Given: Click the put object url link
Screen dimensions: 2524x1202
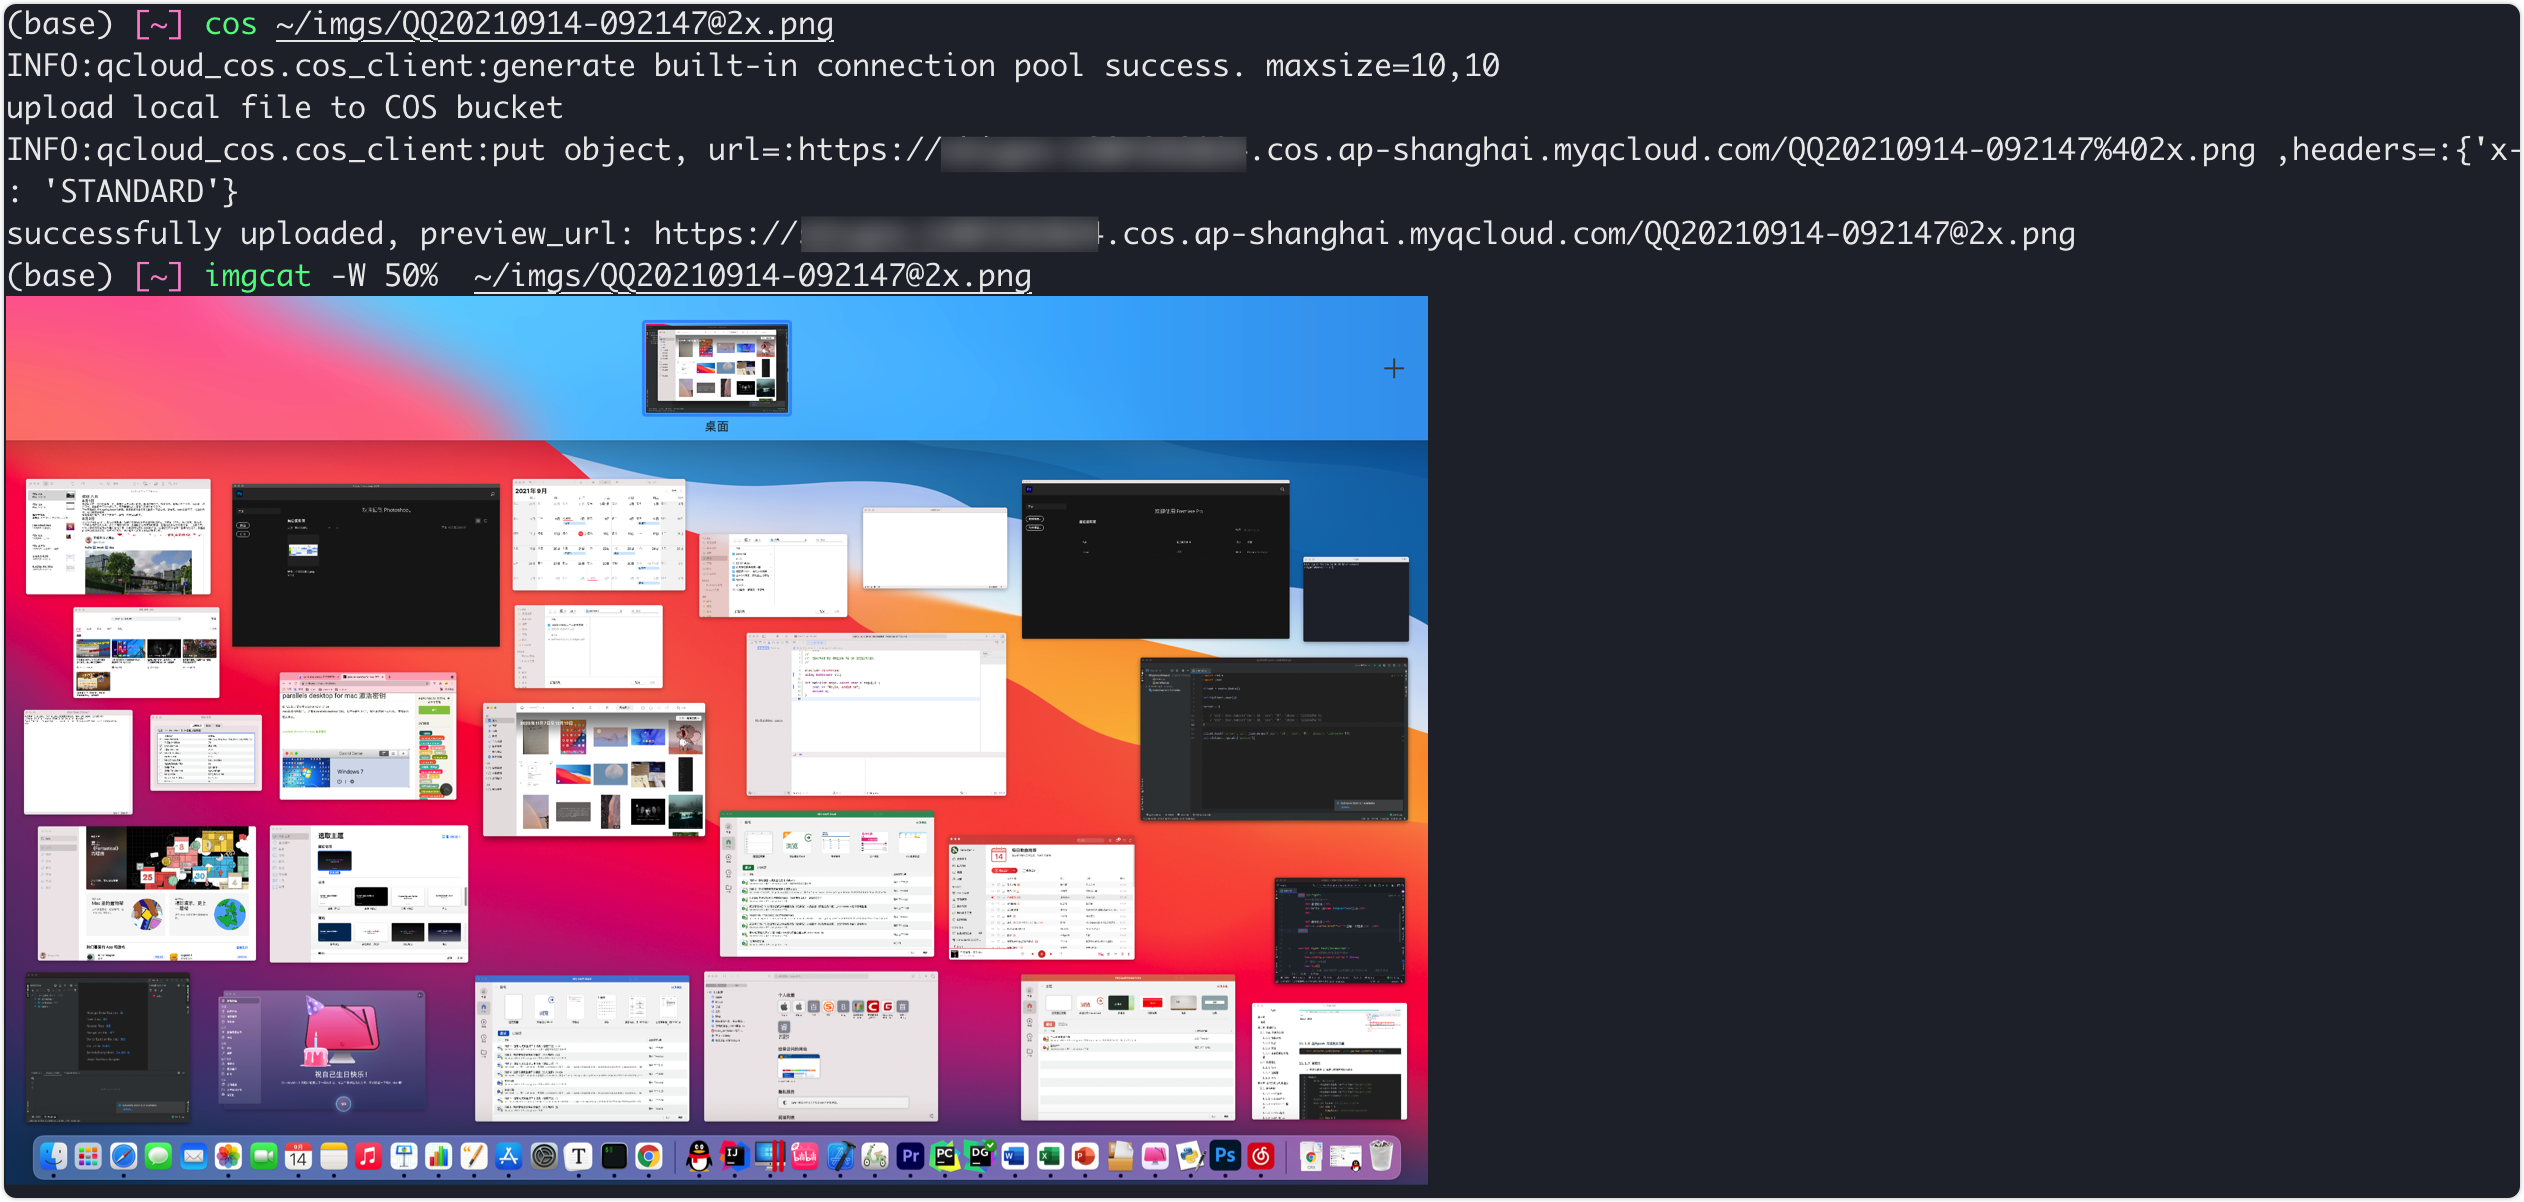Looking at the screenshot, I should (1526, 150).
